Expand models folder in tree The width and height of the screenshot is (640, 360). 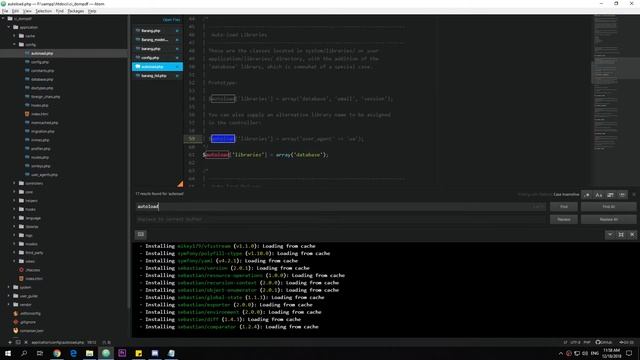14,244
